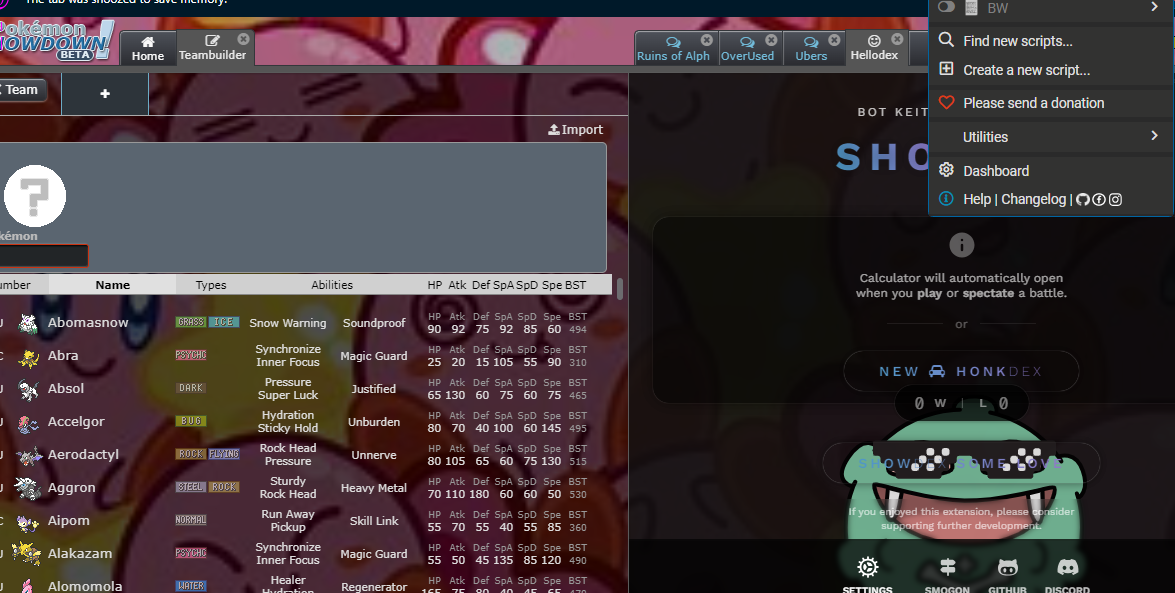1175x593 pixels.
Task: Open the Changelog link in the menu
Action: pyautogui.click(x=1033, y=199)
